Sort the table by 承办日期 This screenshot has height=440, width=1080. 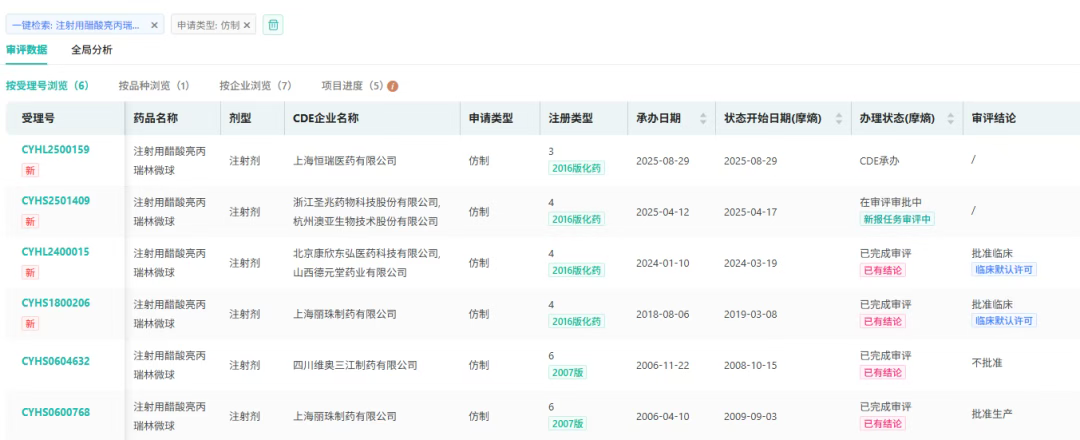[x=704, y=118]
